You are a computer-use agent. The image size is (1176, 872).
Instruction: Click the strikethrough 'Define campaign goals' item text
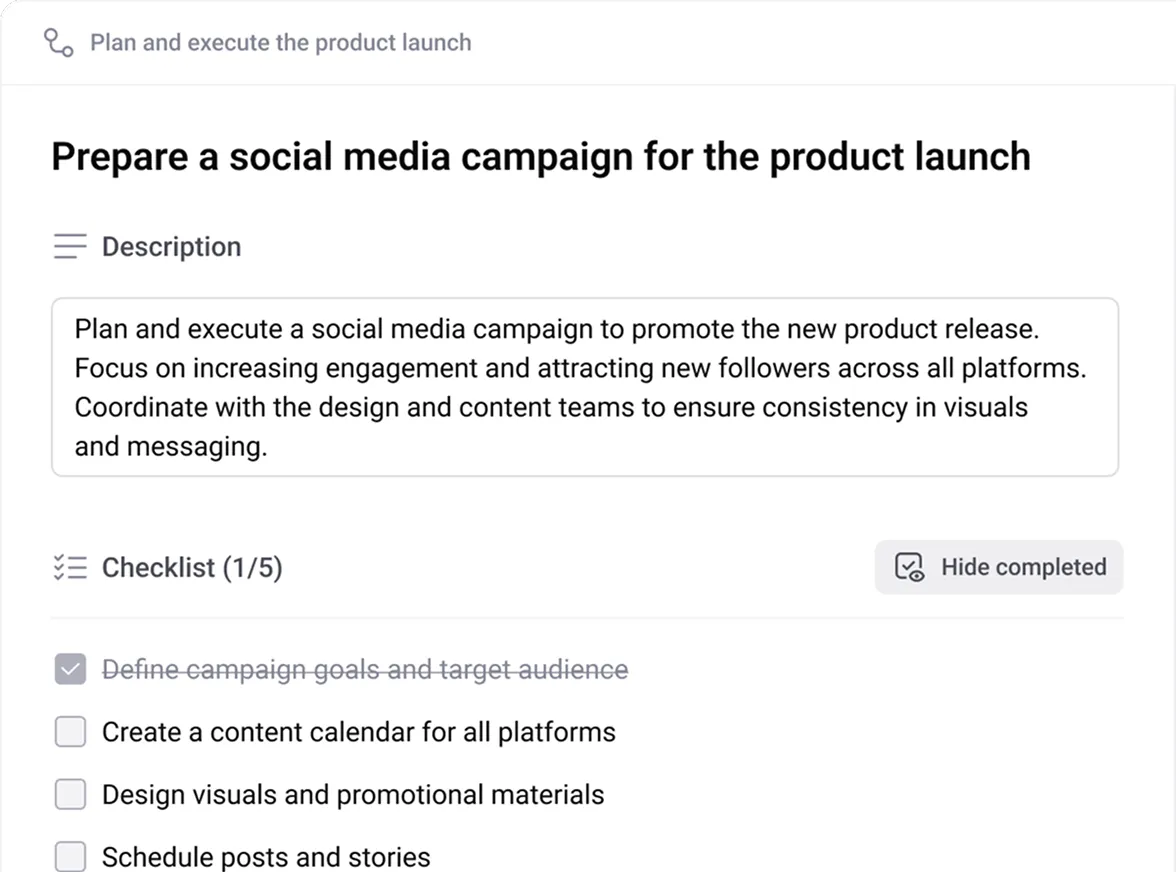coord(365,670)
